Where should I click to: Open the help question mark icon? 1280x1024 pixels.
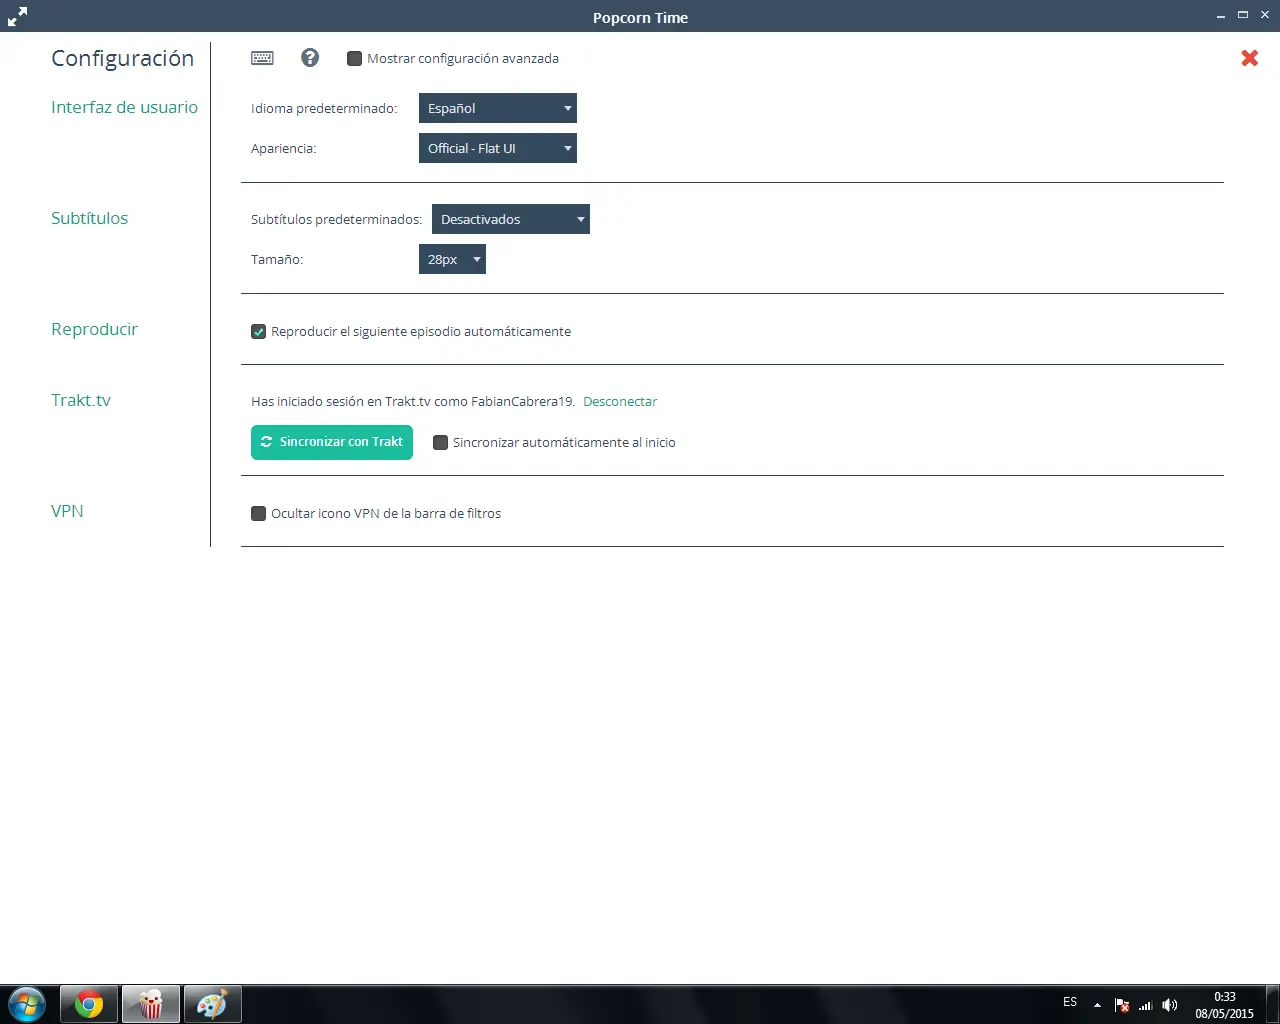point(310,58)
